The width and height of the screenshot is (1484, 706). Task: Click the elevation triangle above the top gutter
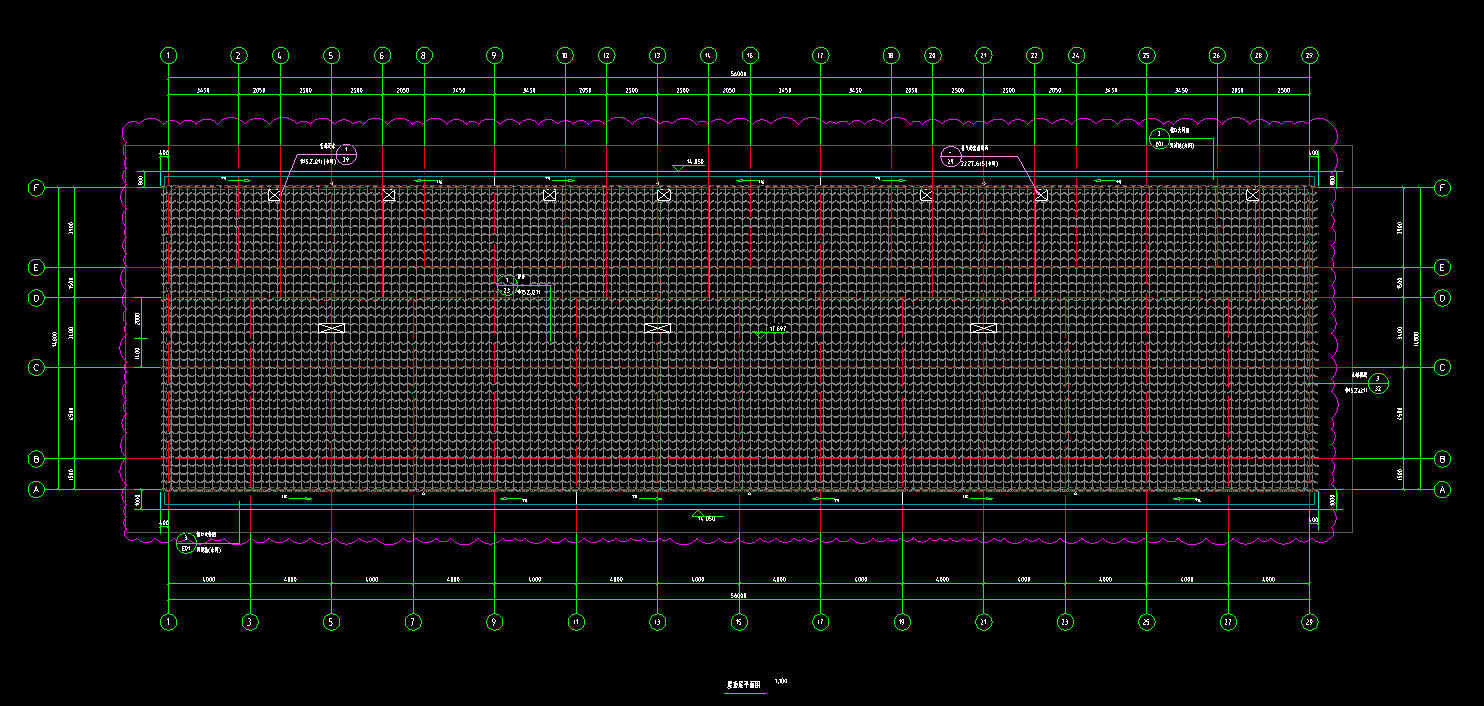[680, 165]
